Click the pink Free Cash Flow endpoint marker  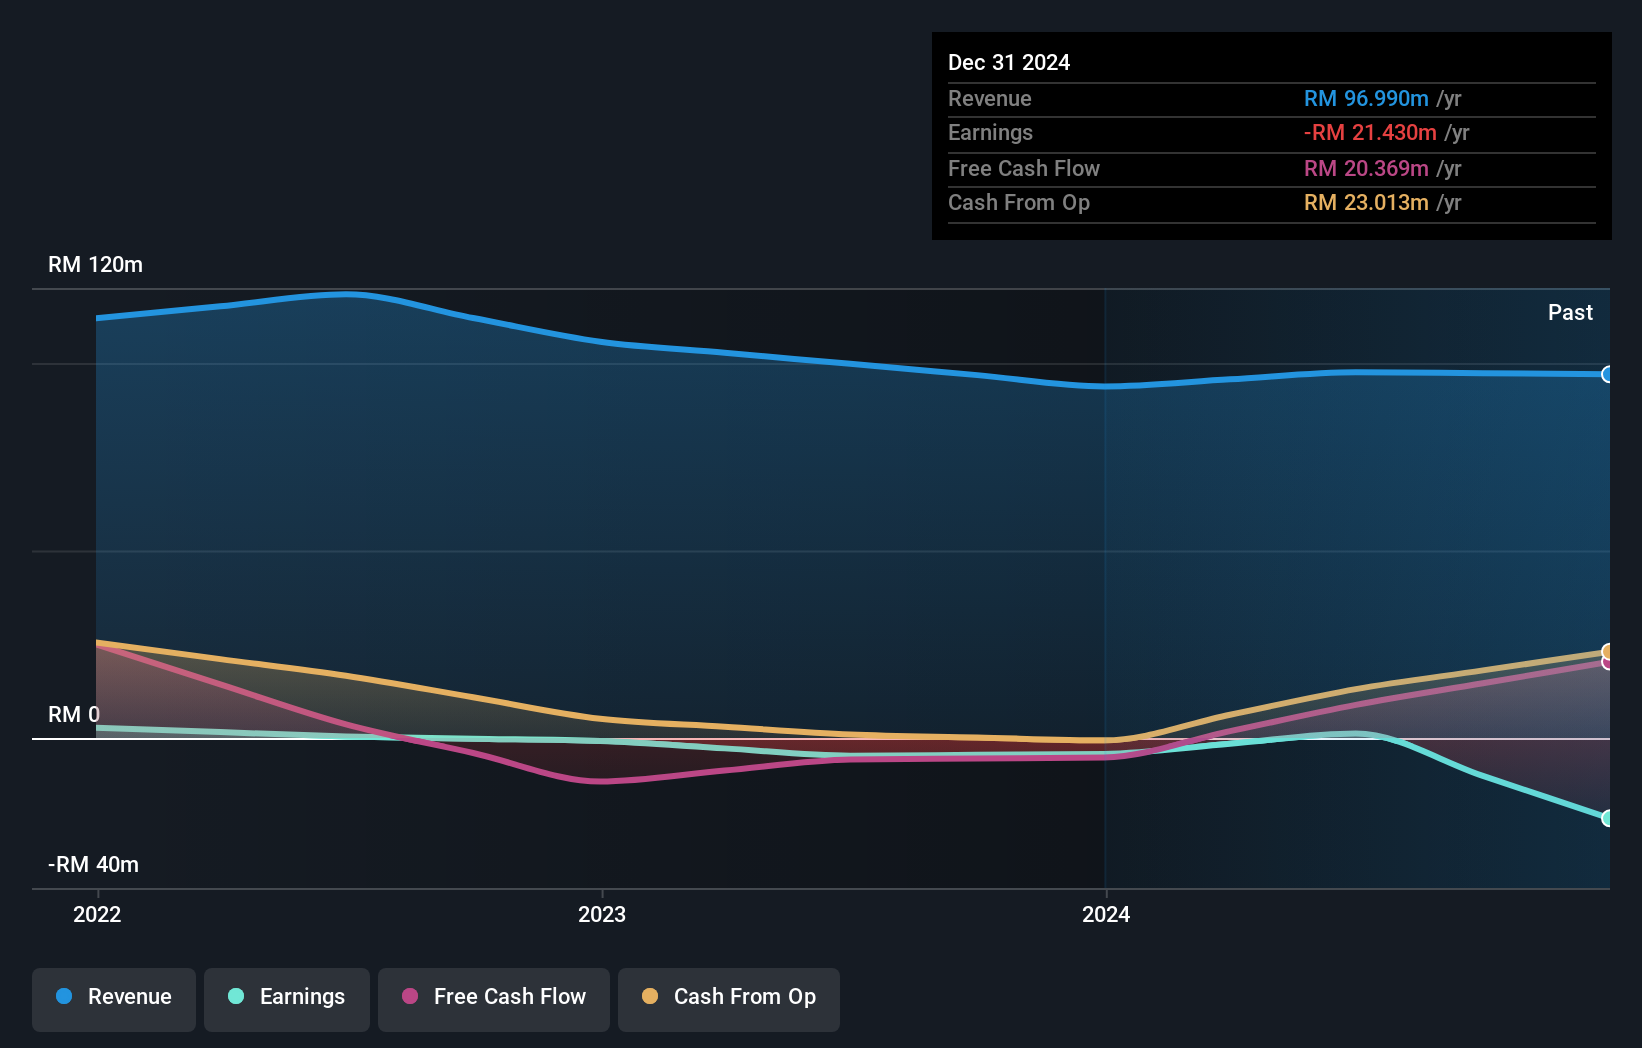click(x=1607, y=664)
